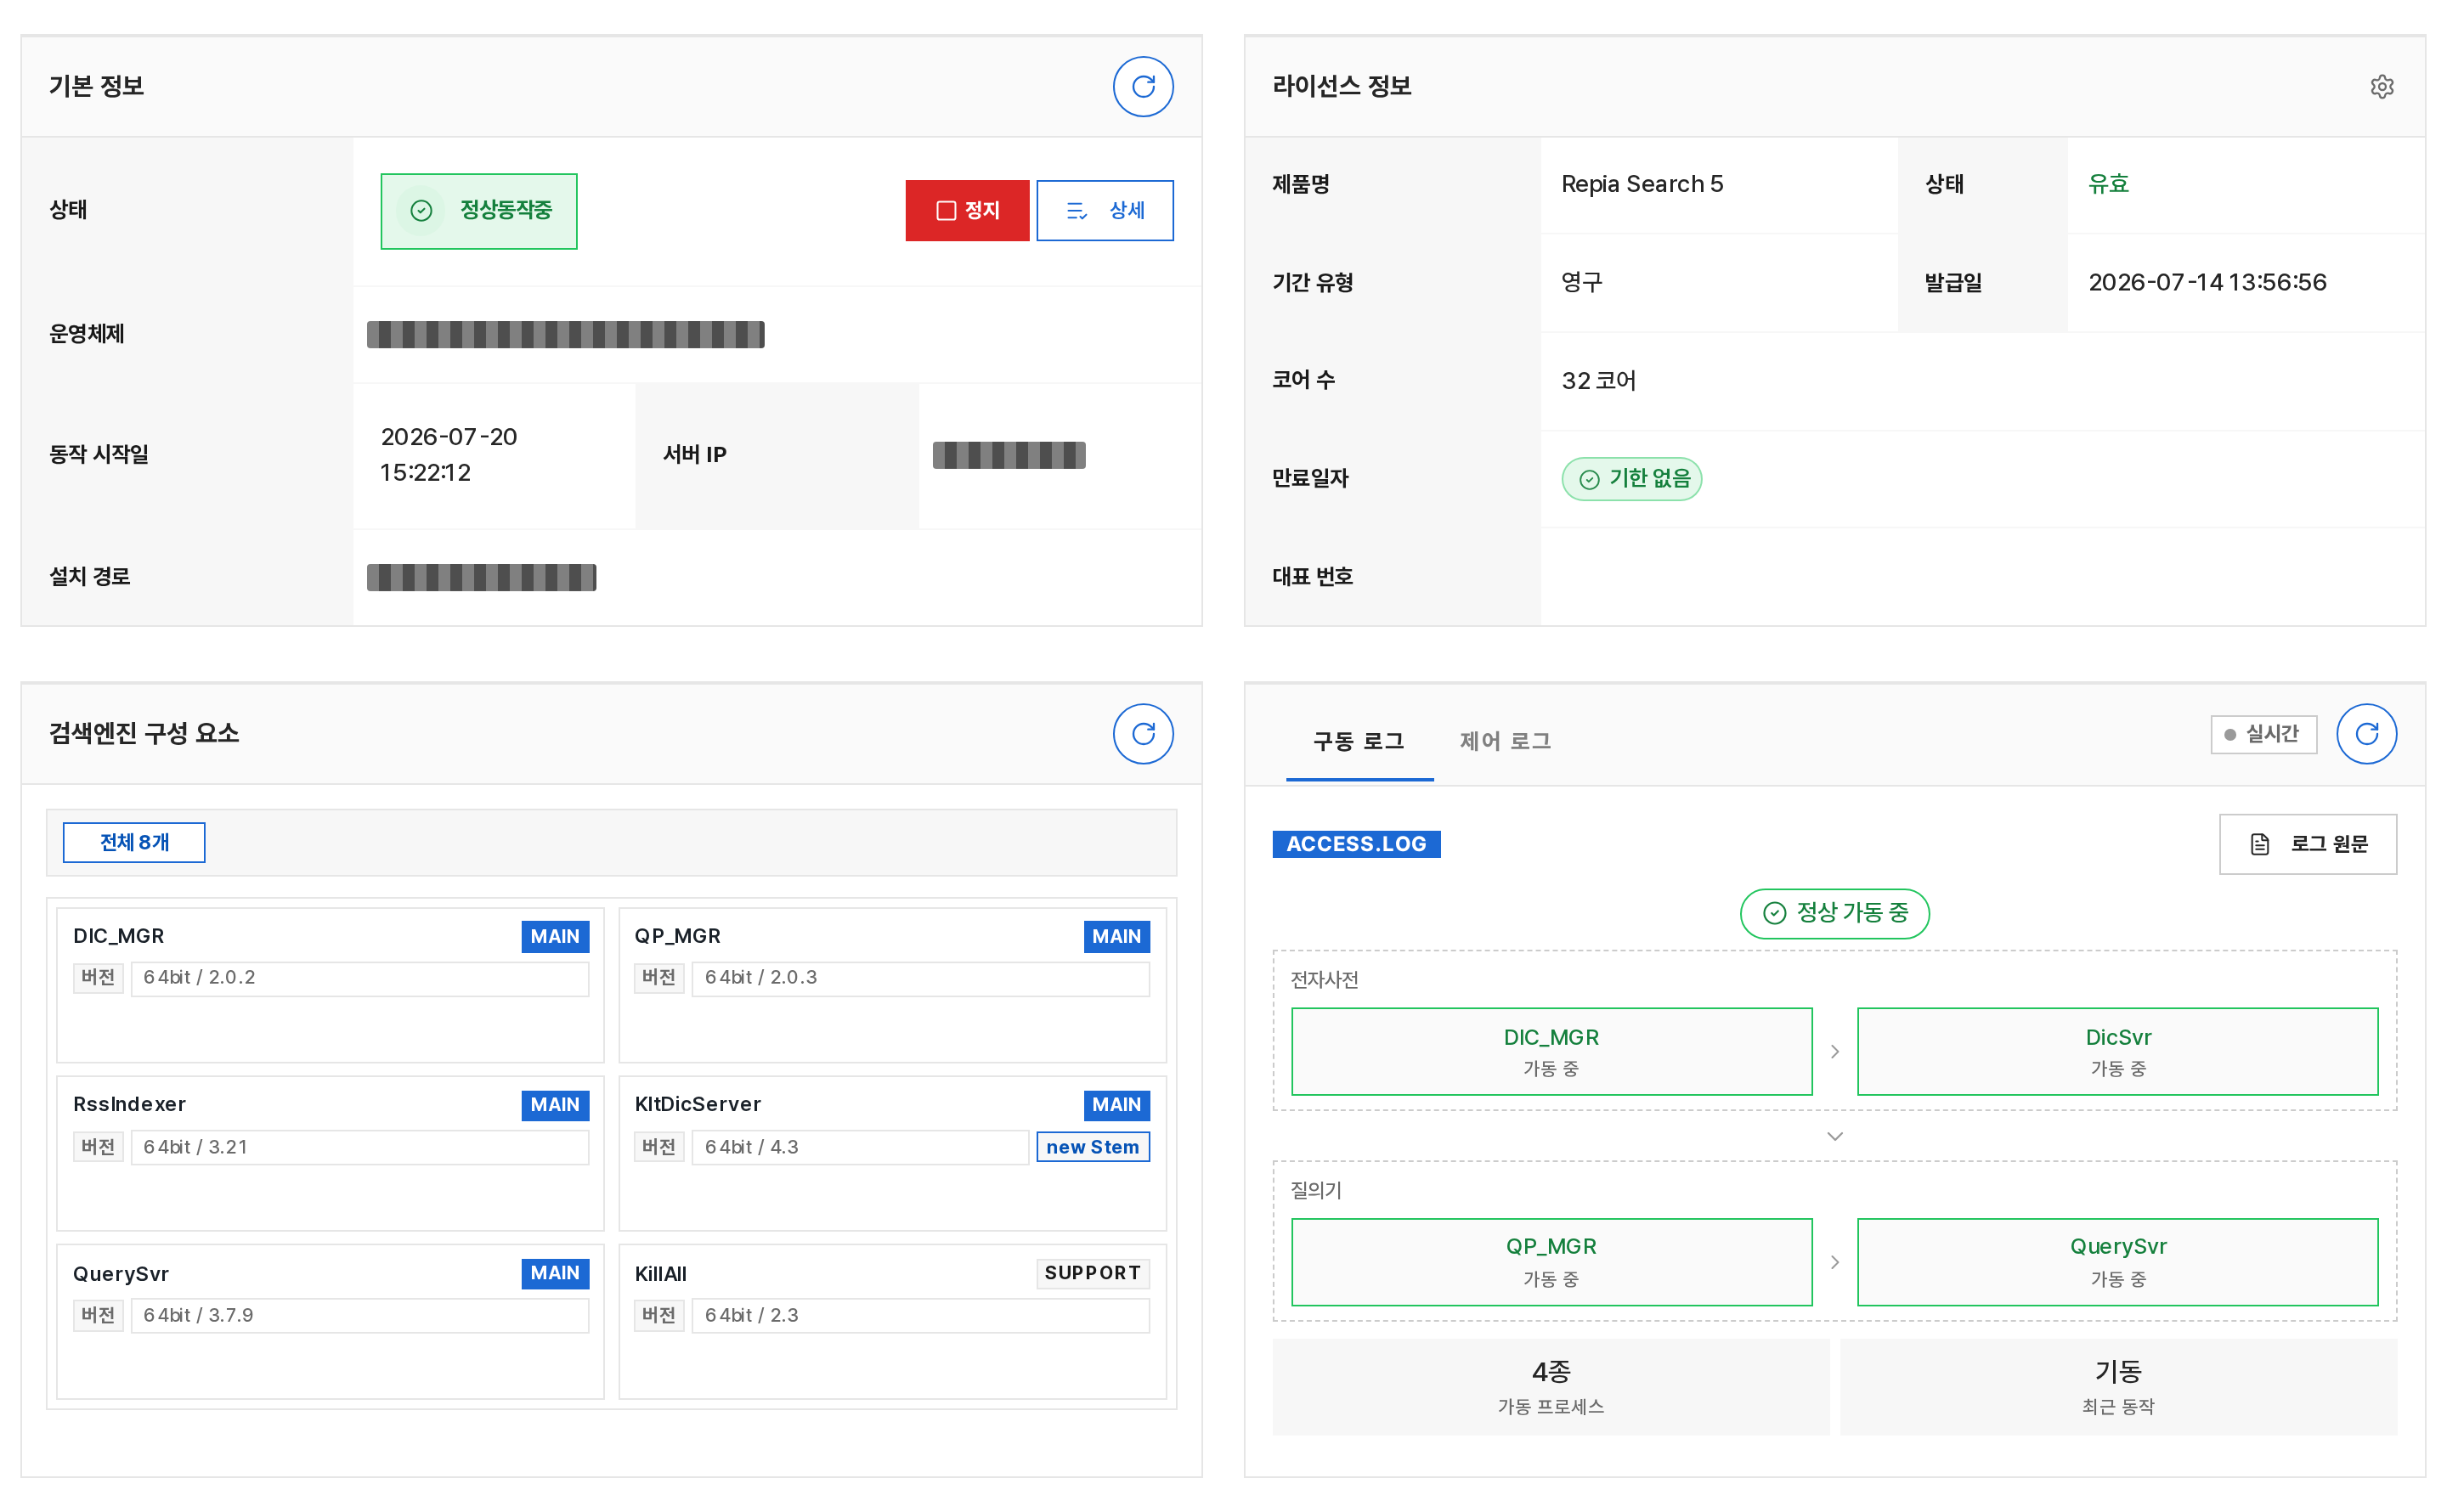Click the list icon on 상세 button

(x=1077, y=211)
